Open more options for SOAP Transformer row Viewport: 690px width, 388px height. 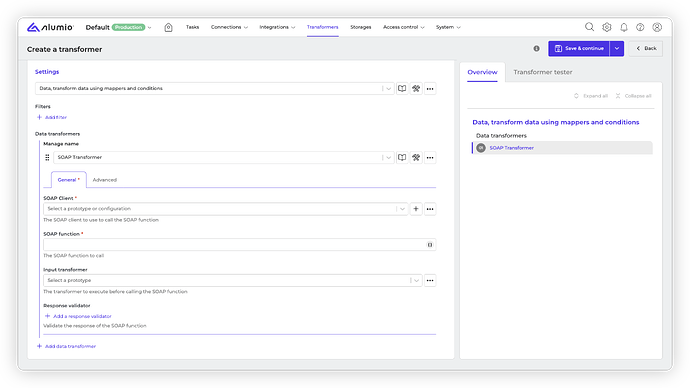tap(430, 157)
